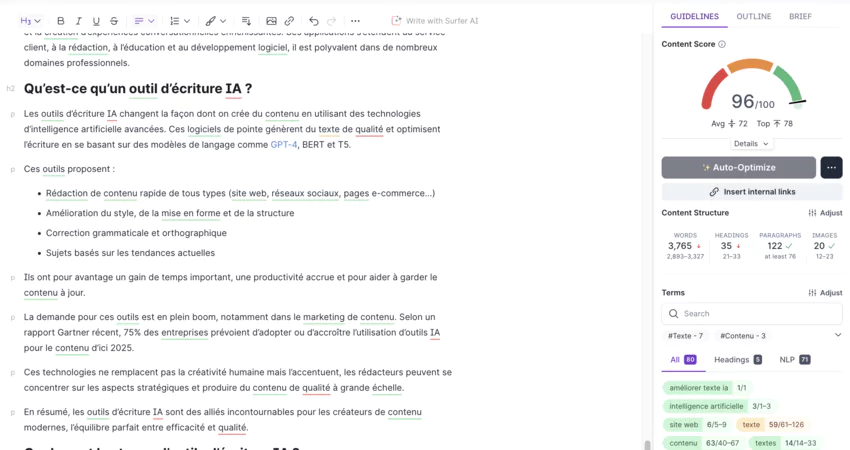Viewport: 850px width, 450px height.
Task: Adjust the Terms settings
Action: pos(825,293)
